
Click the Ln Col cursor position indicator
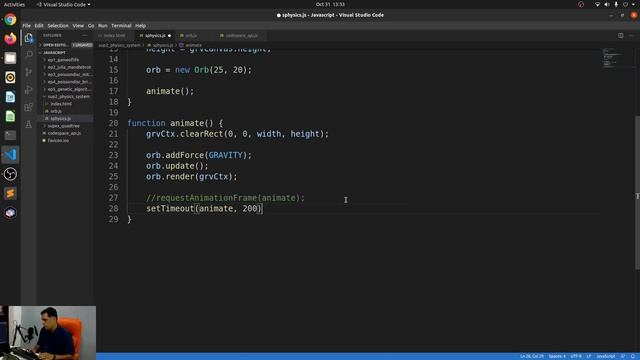coord(531,356)
